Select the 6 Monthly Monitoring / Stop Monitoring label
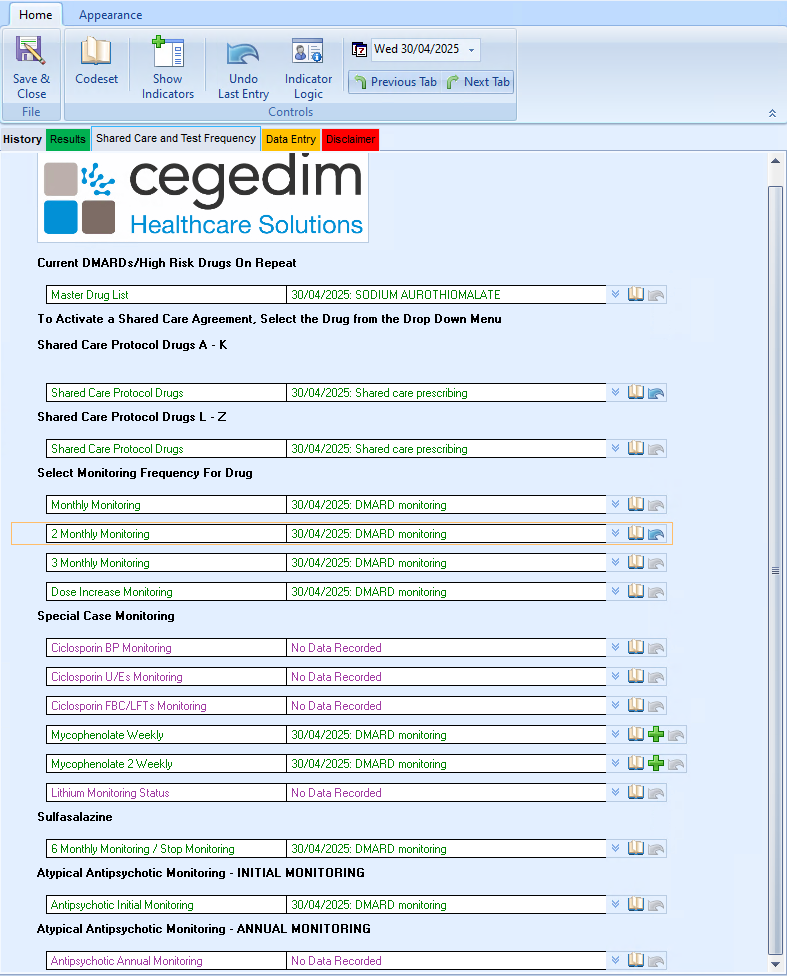This screenshot has height=976, width=787. (x=143, y=849)
